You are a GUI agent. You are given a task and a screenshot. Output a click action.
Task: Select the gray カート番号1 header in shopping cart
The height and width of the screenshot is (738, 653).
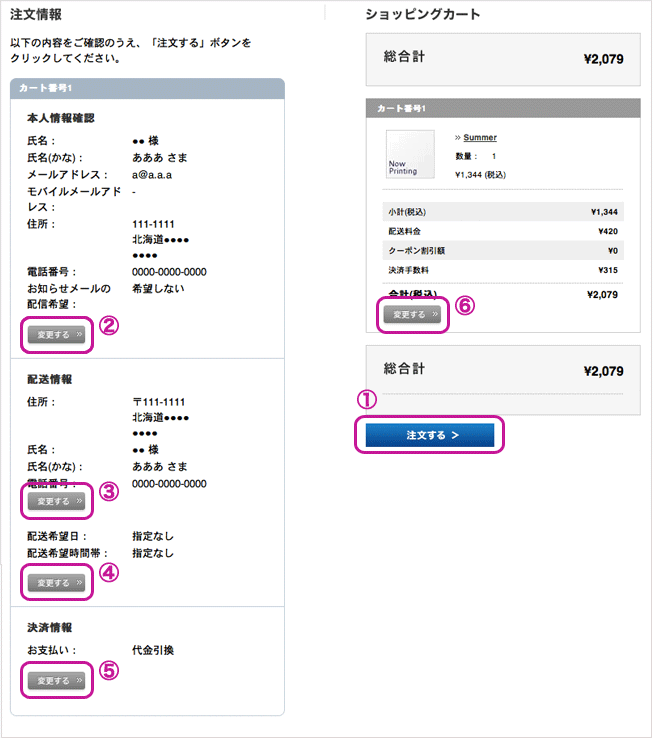pos(503,108)
